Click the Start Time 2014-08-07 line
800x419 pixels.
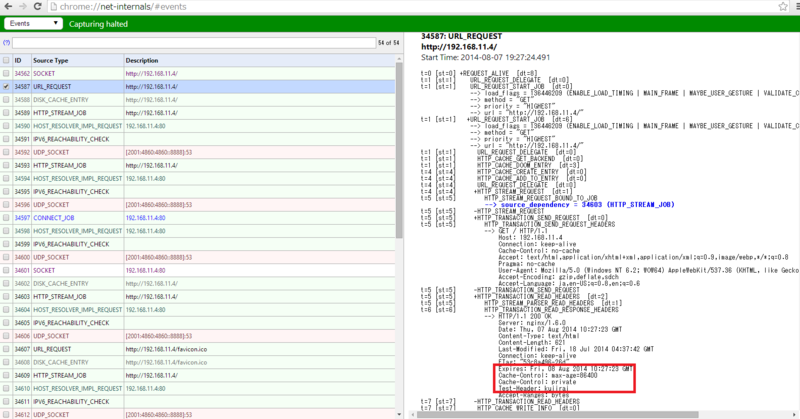coord(485,58)
